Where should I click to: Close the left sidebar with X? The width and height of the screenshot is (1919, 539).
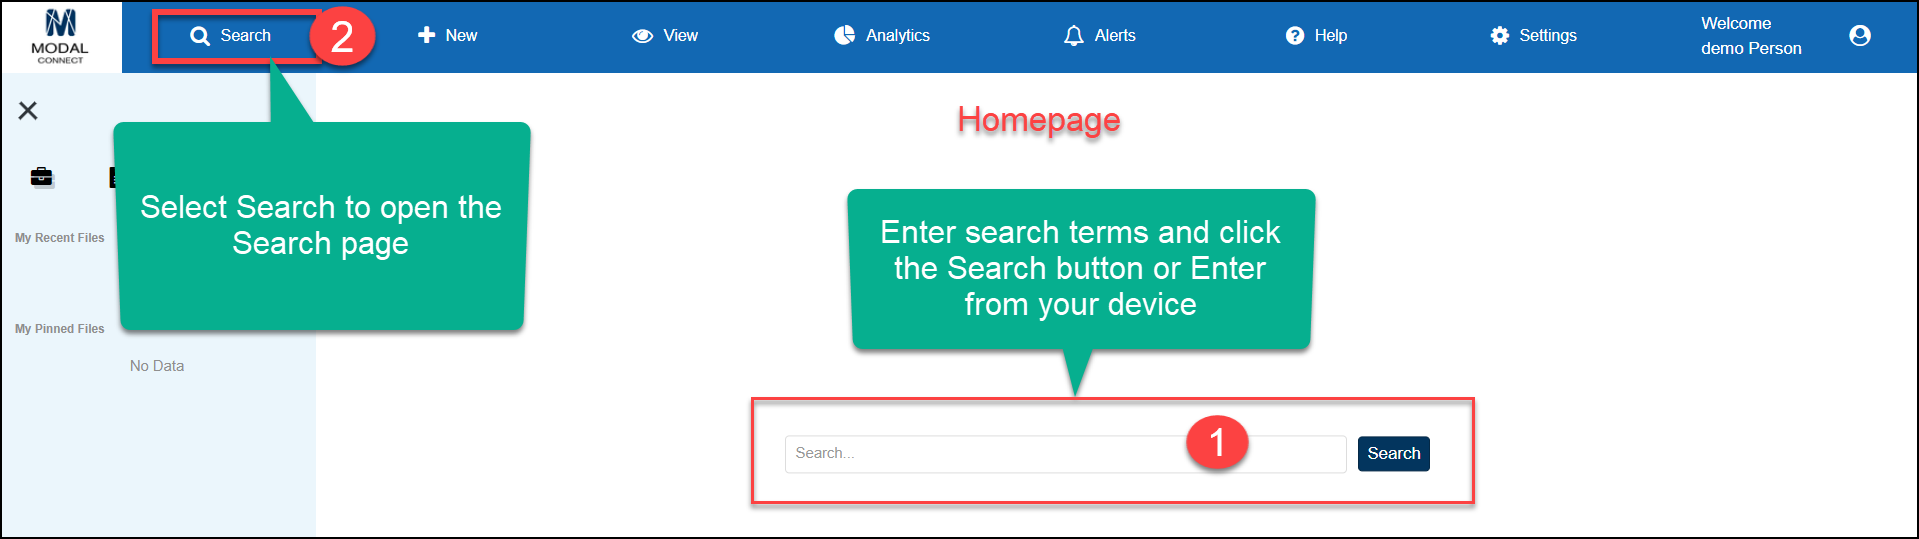pos(28,110)
